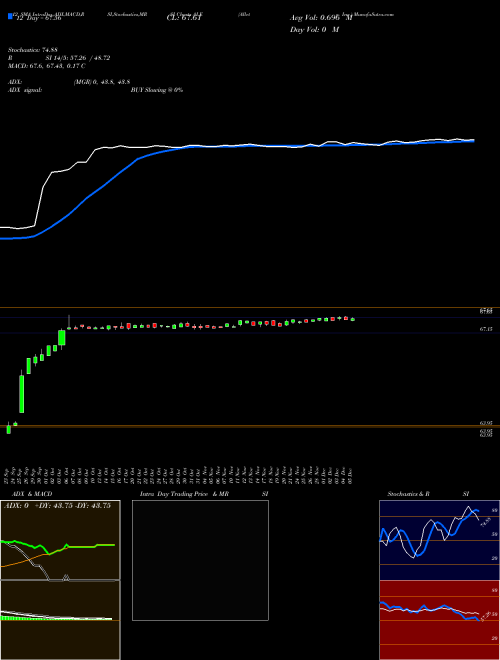
Task: Click the '12 Day = 67.36' legend text
Action: (38, 18)
